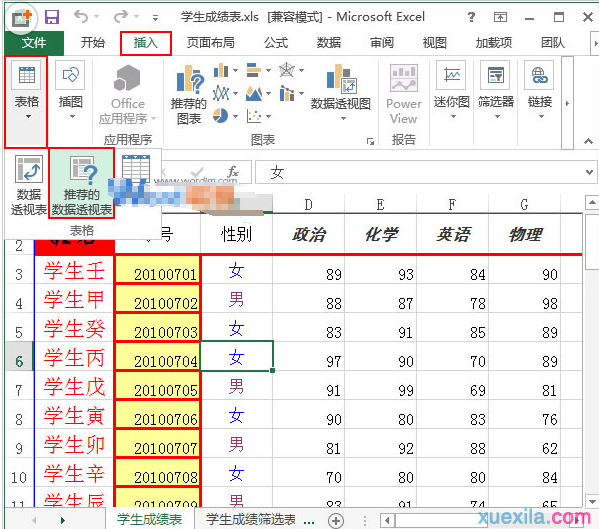This screenshot has width=599, height=529.
Task: Click the add new sheet plus button
Action: (336, 520)
